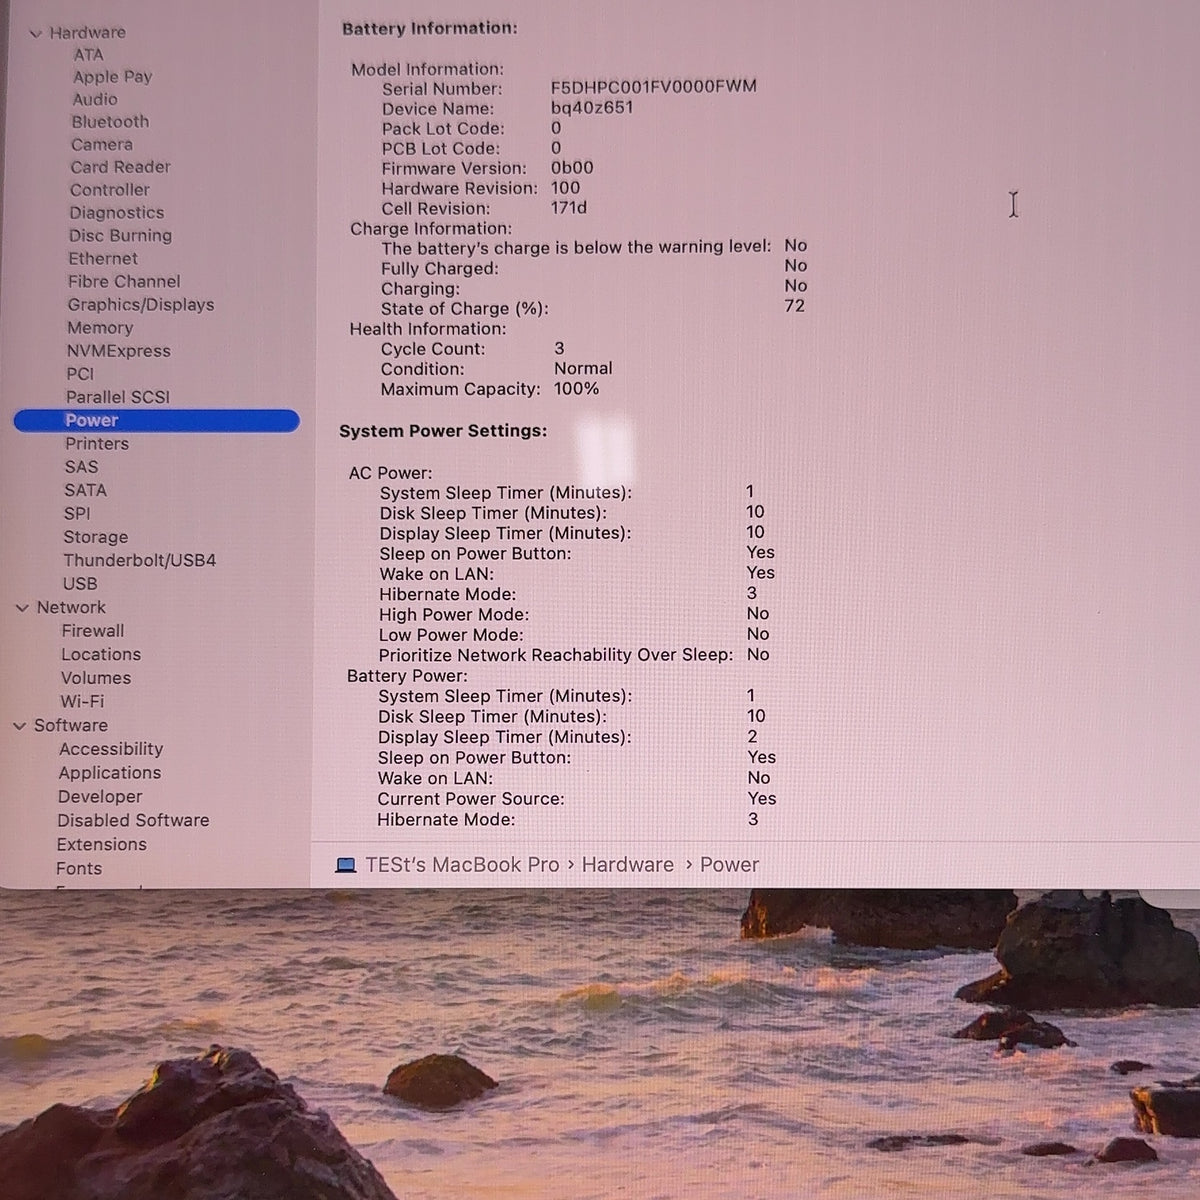Image resolution: width=1200 pixels, height=1200 pixels.
Task: Open the Audio hardware category
Action: click(95, 99)
